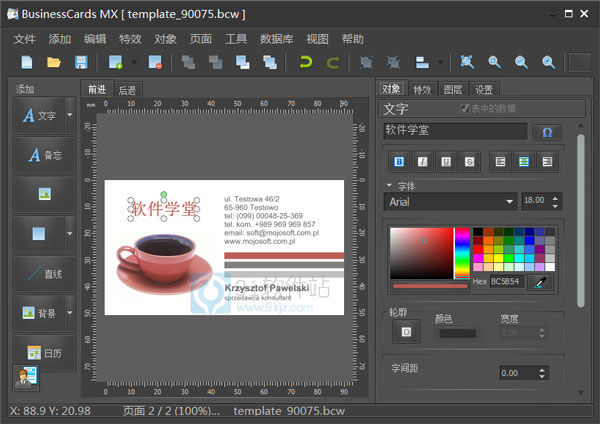Toggle italic text formatting
This screenshot has height=424, width=600.
tap(422, 161)
